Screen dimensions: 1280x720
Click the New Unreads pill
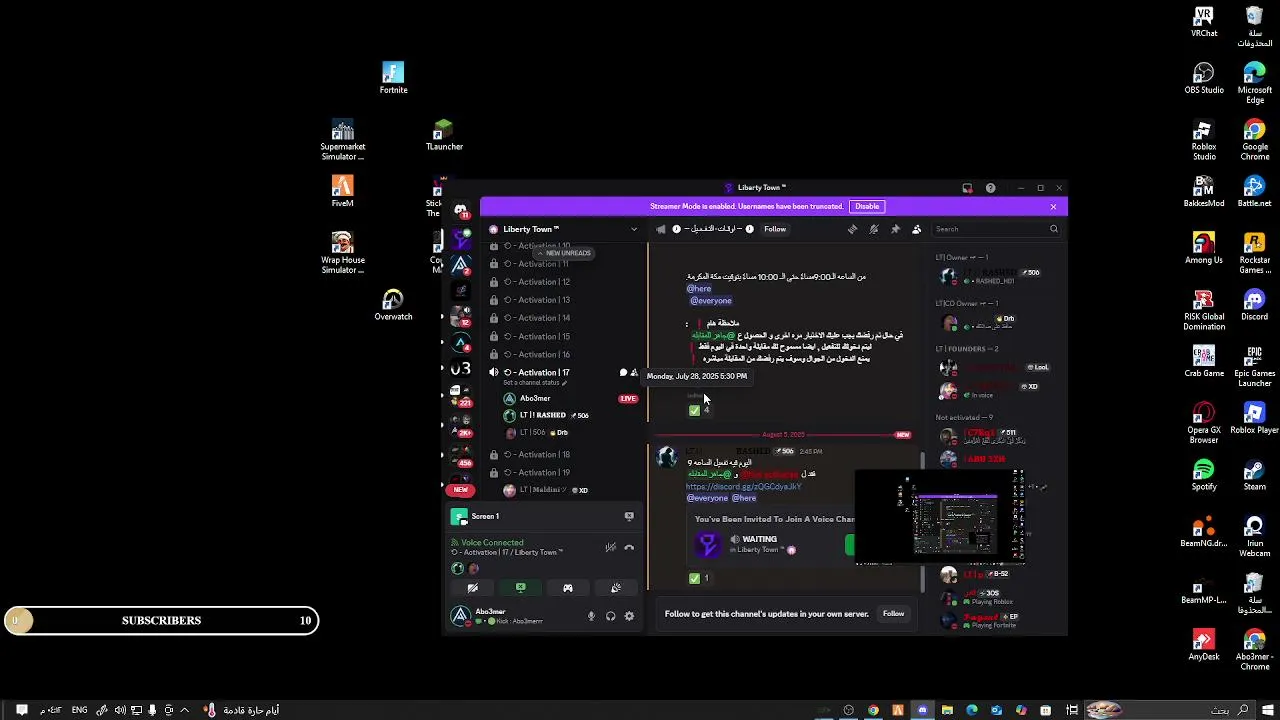coord(565,253)
